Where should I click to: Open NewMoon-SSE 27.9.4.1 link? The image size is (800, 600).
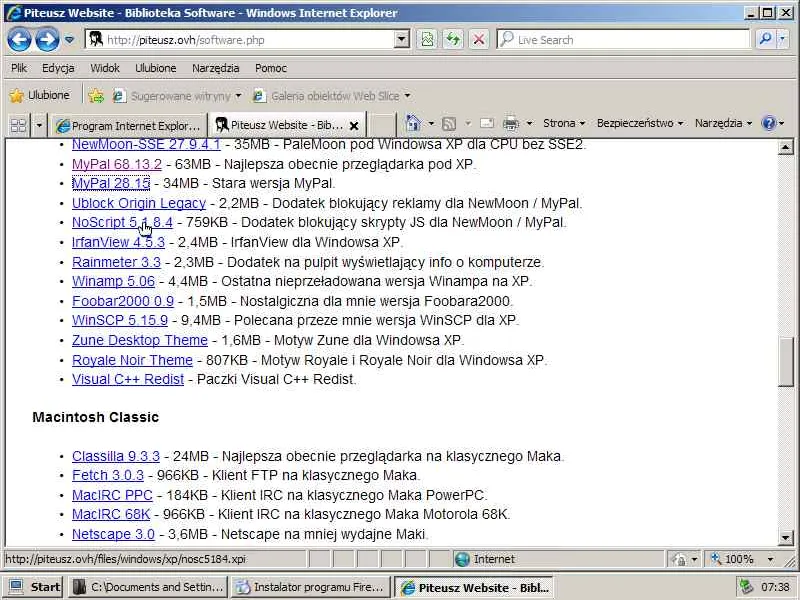pyautogui.click(x=146, y=144)
